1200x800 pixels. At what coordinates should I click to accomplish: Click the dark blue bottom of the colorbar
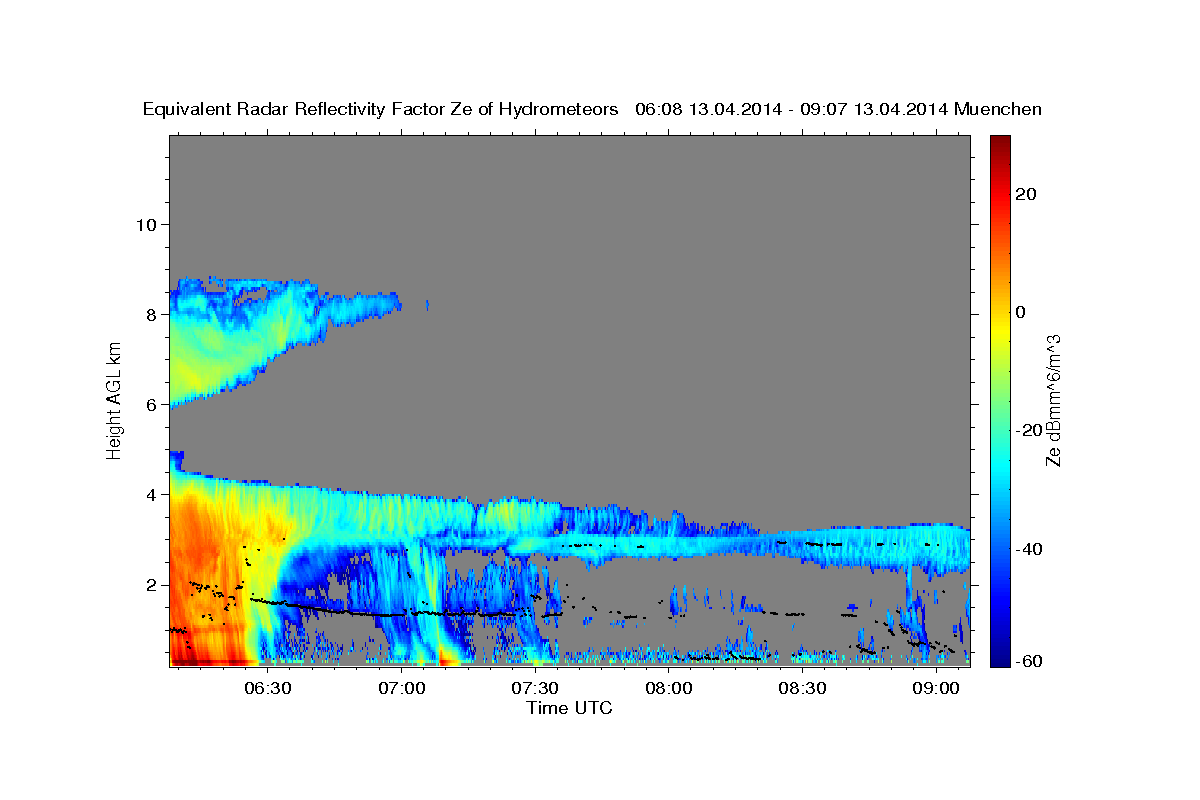click(999, 658)
